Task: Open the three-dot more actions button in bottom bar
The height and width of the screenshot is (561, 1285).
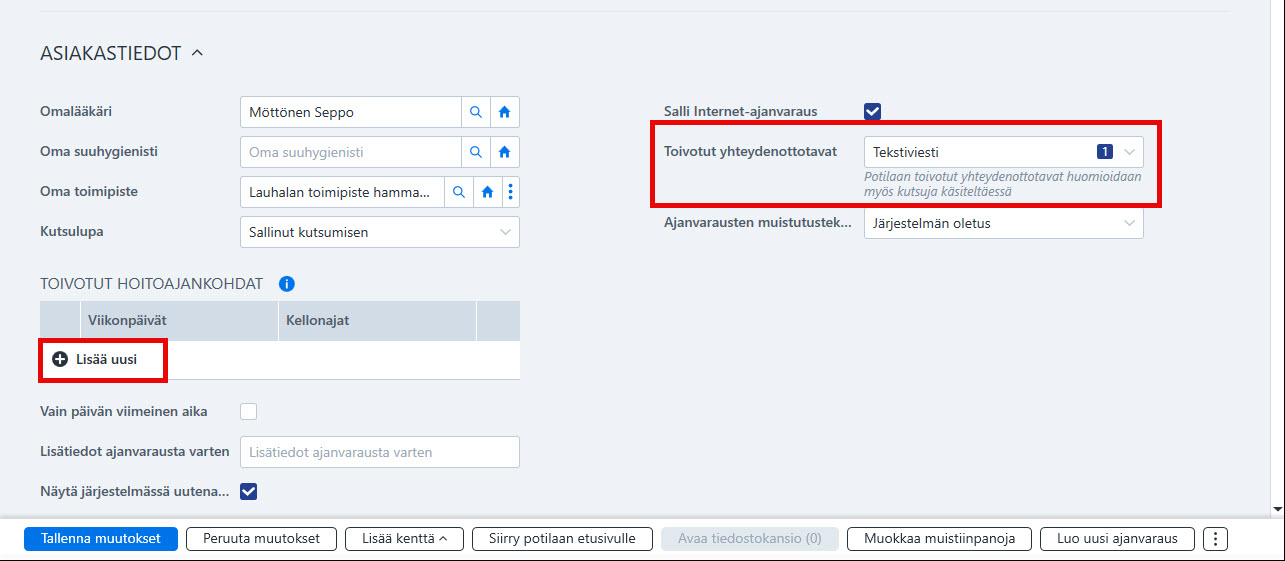Action: click(x=1215, y=538)
